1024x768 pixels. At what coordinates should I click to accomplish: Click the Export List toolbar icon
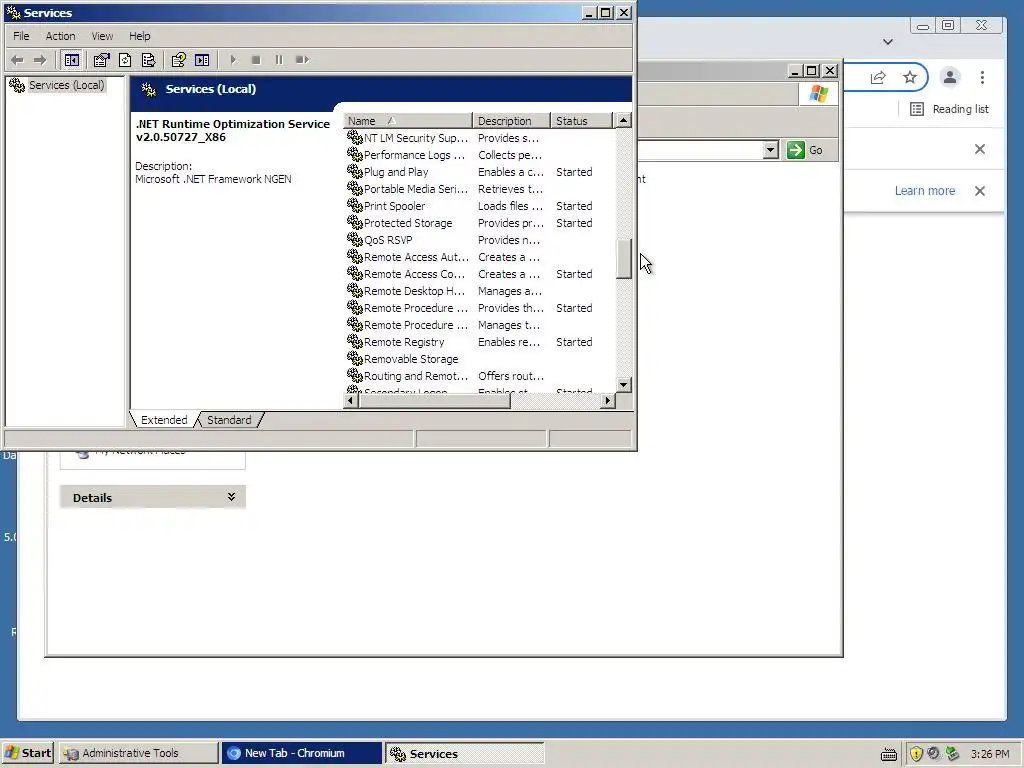click(x=148, y=60)
